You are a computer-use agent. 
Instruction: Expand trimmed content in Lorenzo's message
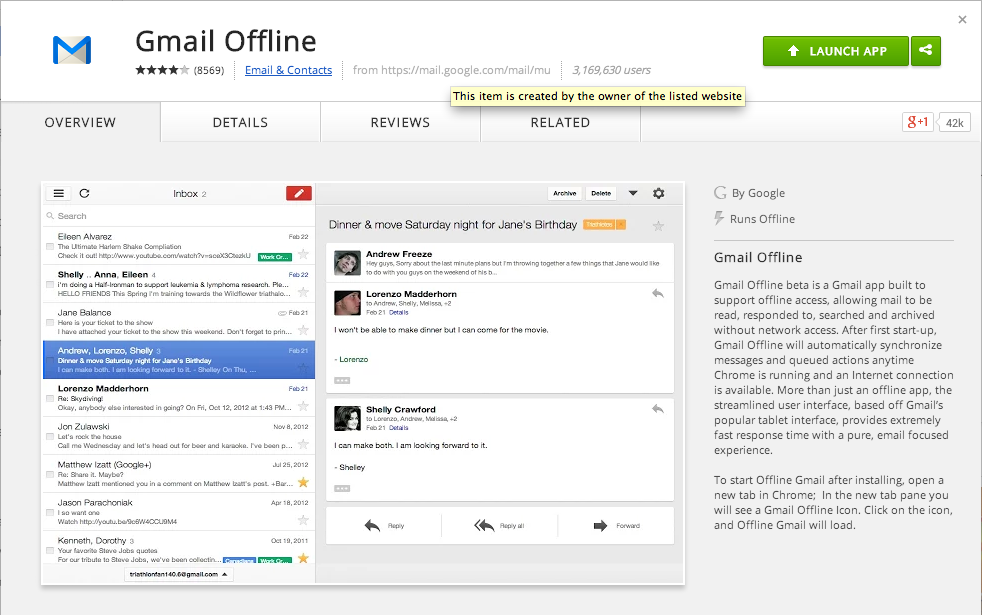click(x=342, y=381)
